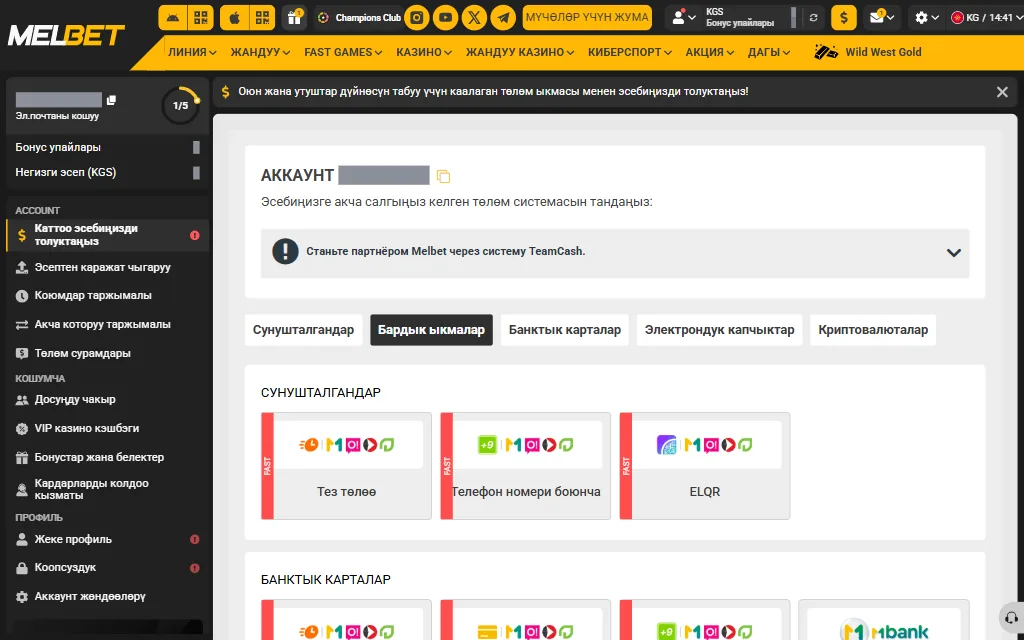Open the Android QR code icon
This screenshot has width=1024, height=640.
click(200, 18)
